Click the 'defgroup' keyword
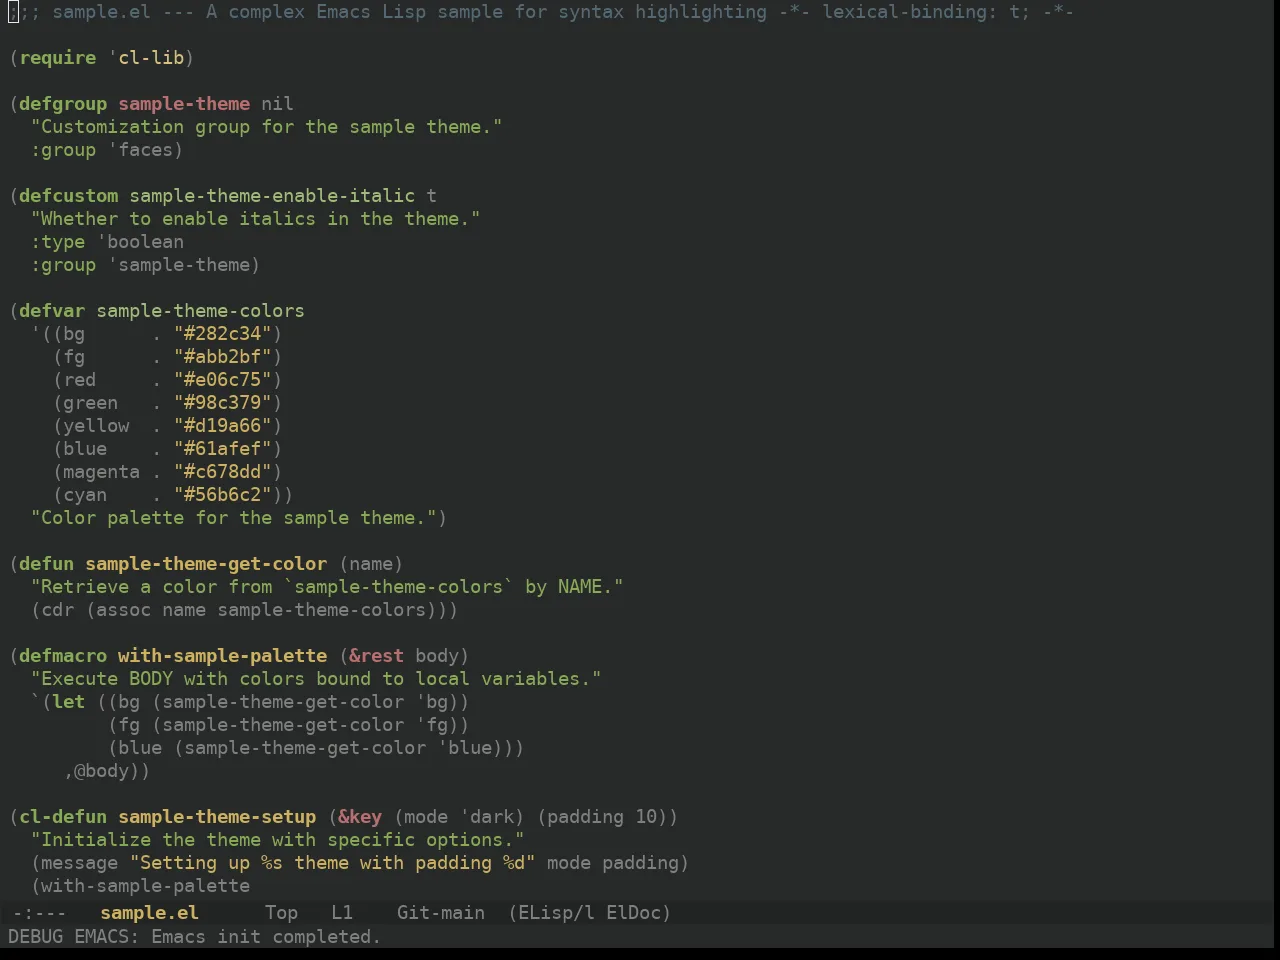 tap(63, 103)
